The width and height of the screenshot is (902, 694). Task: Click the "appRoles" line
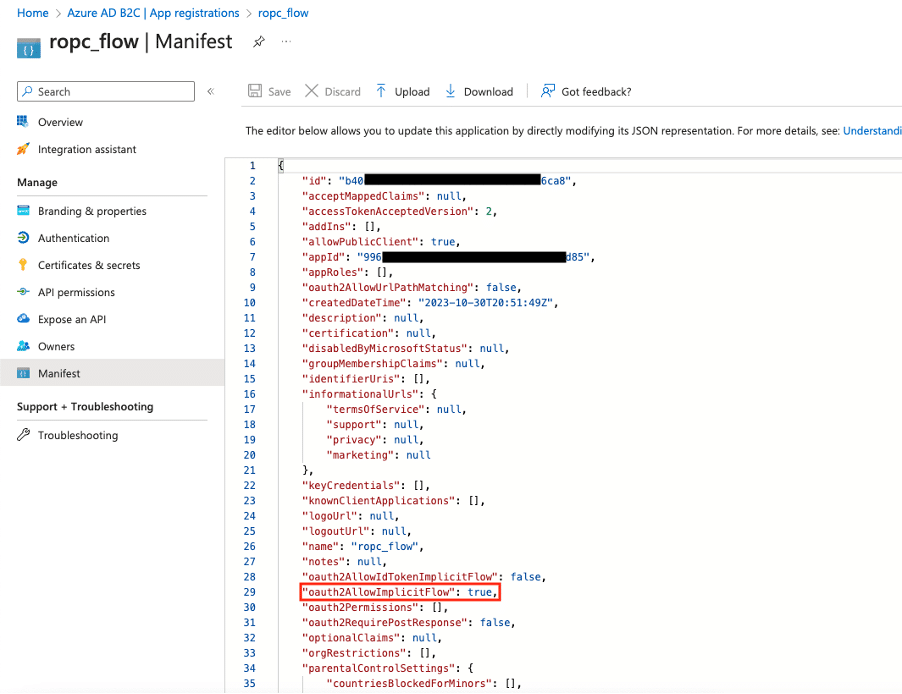pyautogui.click(x=347, y=272)
